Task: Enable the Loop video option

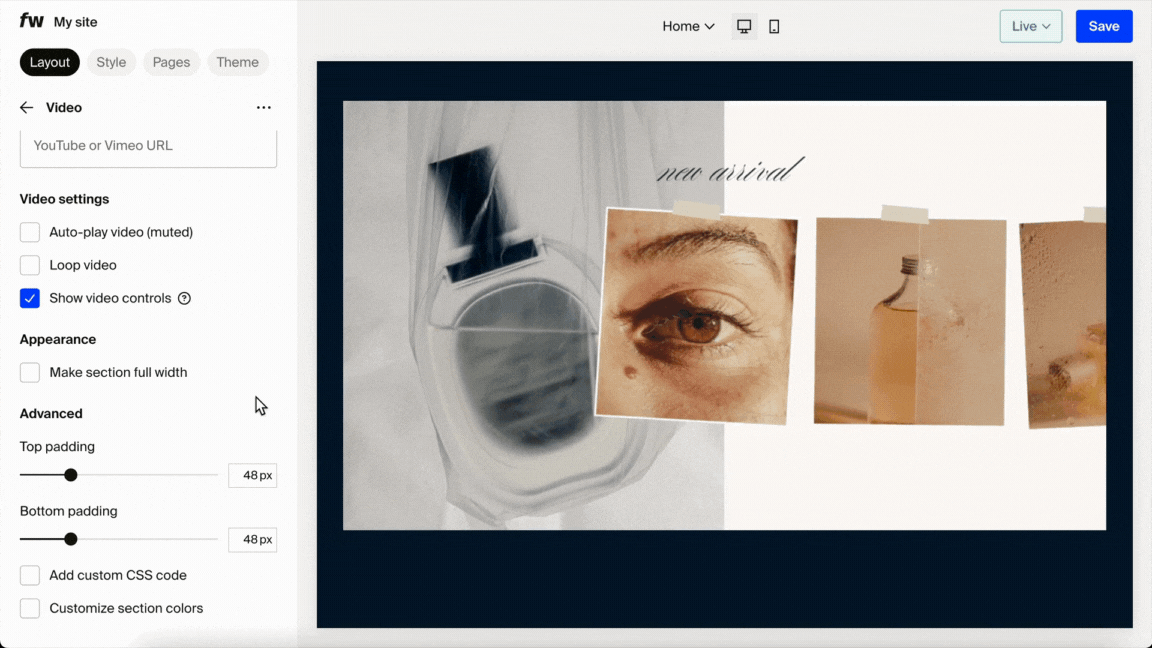Action: pyautogui.click(x=29, y=264)
